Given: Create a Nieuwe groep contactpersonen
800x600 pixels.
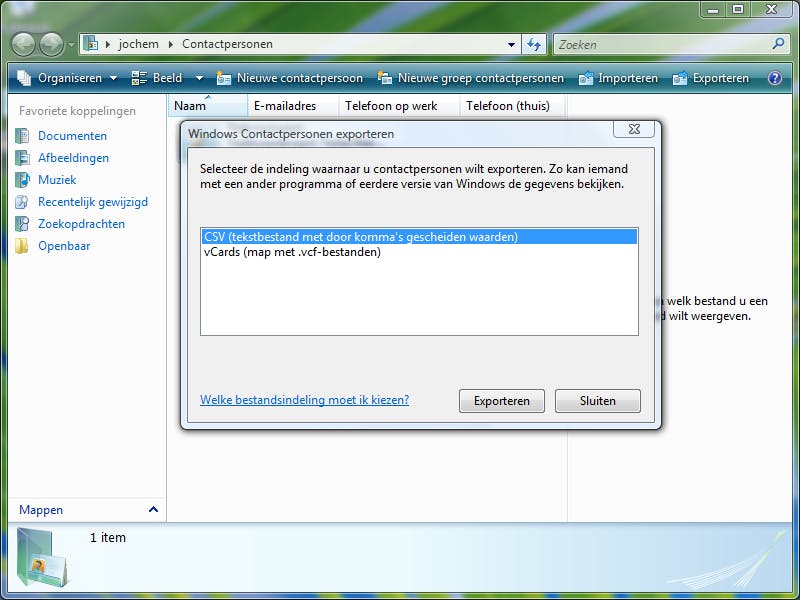Looking at the screenshot, I should click(470, 78).
